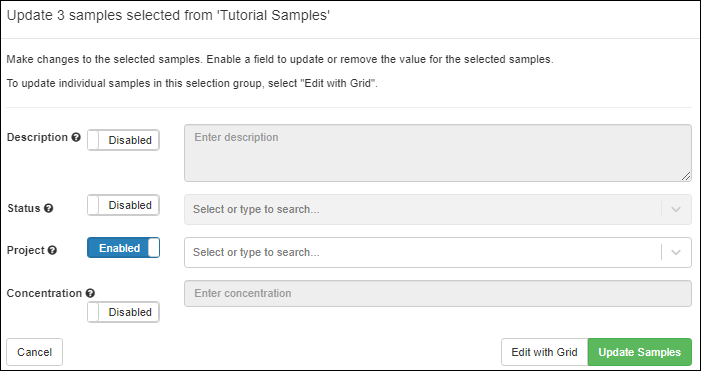Image resolution: width=701 pixels, height=371 pixels.
Task: Click the green Update Samples button
Action: [x=639, y=352]
